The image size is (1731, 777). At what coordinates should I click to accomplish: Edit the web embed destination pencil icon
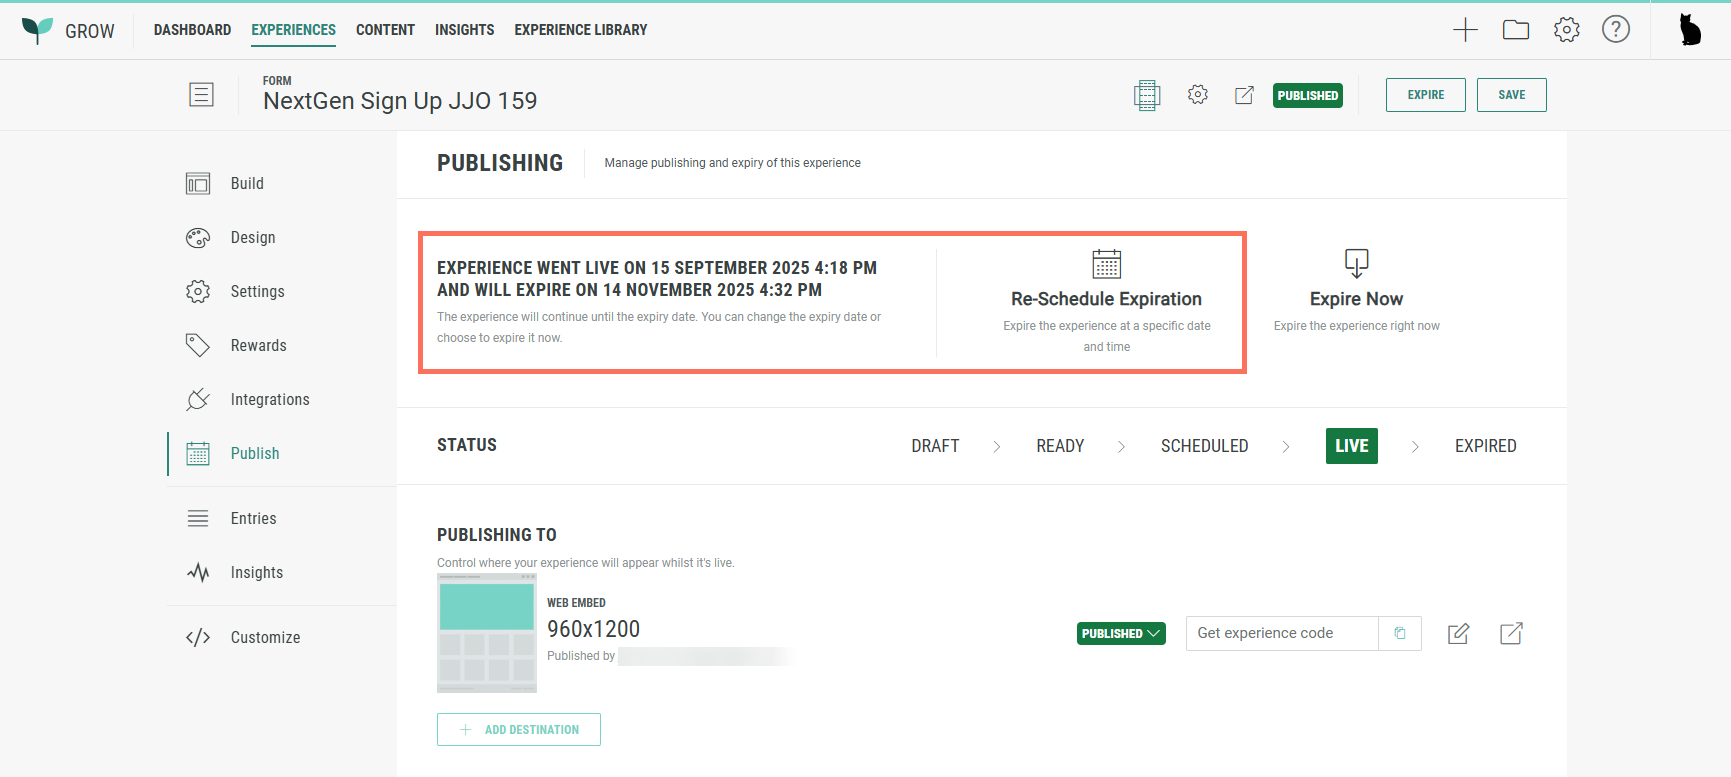pyautogui.click(x=1459, y=633)
